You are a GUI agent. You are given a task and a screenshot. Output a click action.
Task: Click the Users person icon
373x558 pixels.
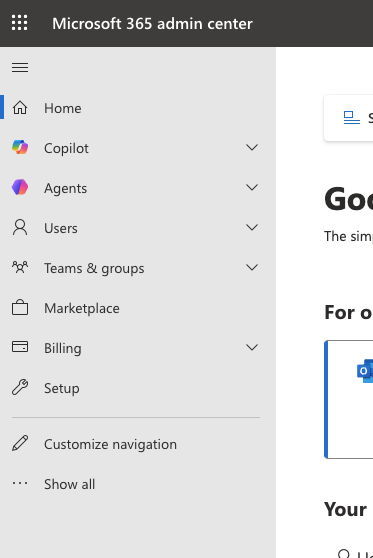coord(20,227)
